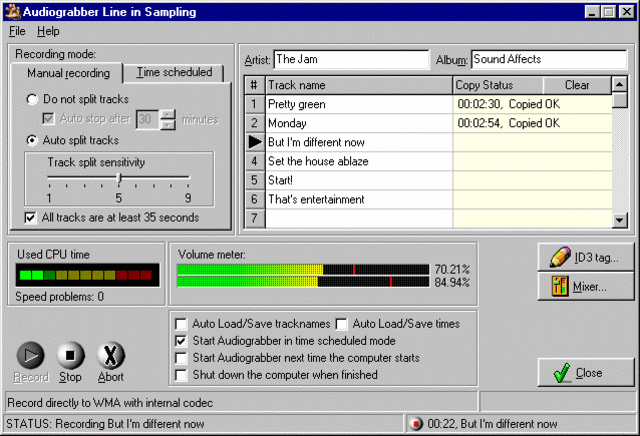
Task: Launch the Mixer panel
Action: coord(585,287)
